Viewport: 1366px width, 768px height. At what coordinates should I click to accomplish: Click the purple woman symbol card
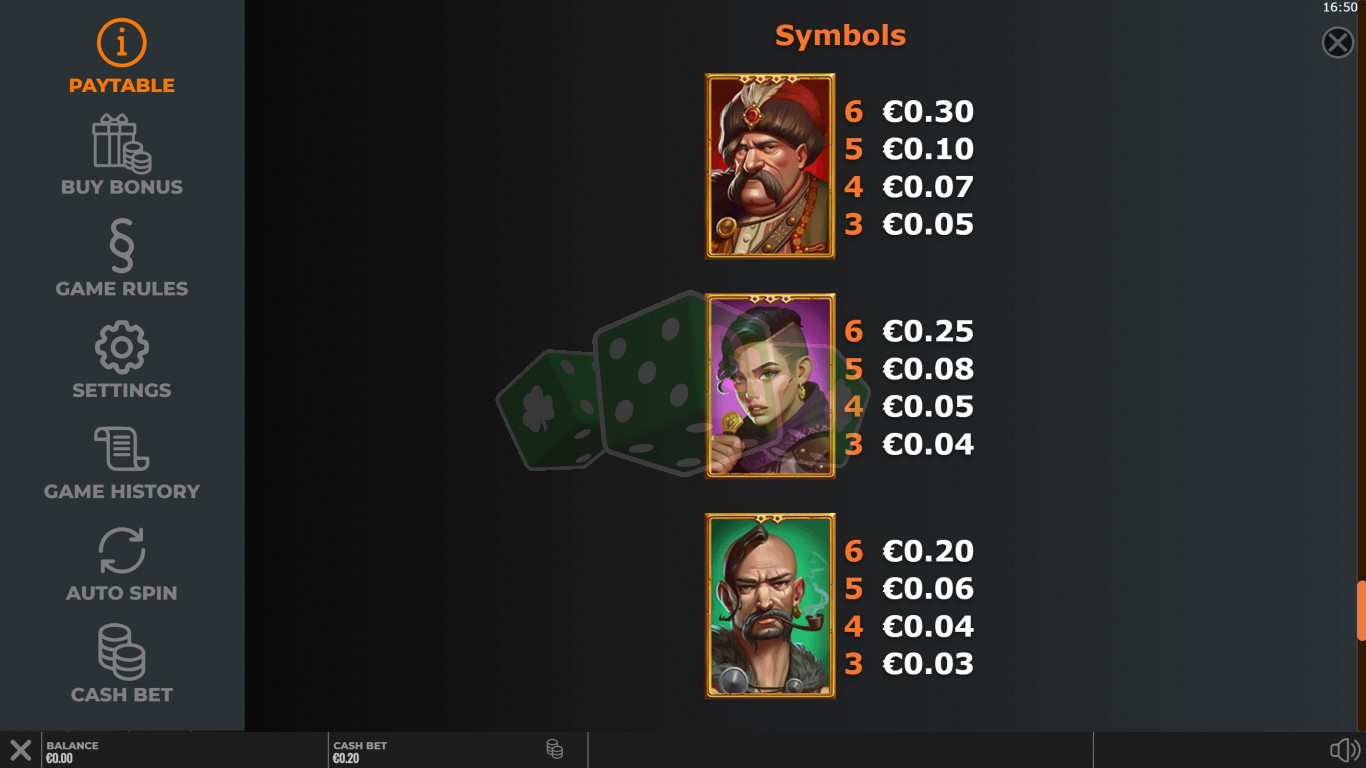770,386
